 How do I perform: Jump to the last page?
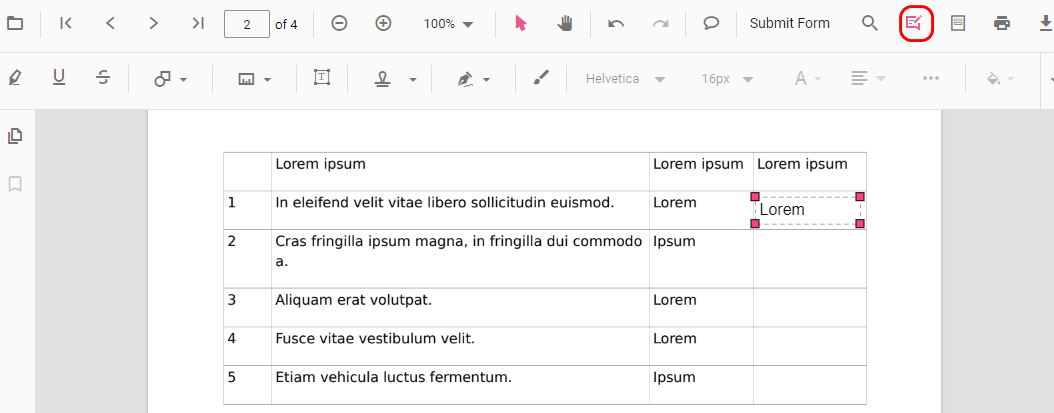click(x=198, y=24)
